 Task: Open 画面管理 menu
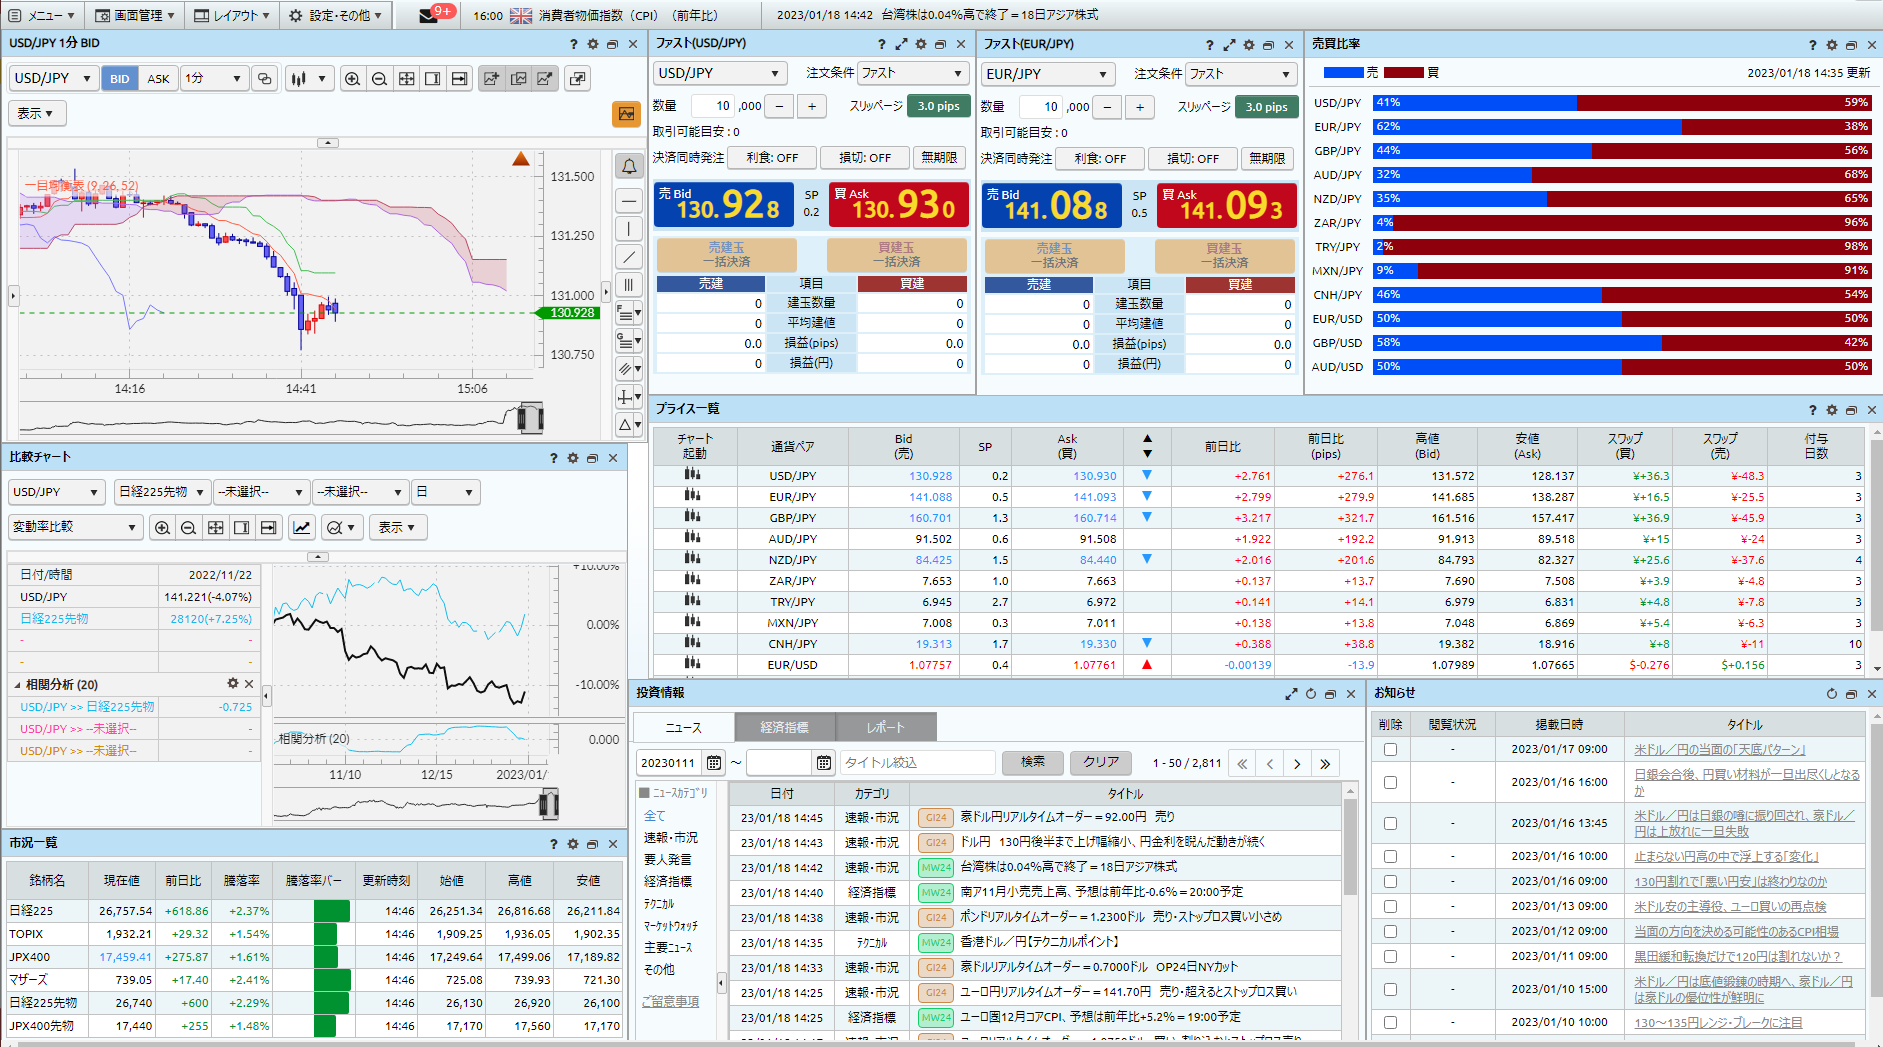pyautogui.click(x=134, y=15)
